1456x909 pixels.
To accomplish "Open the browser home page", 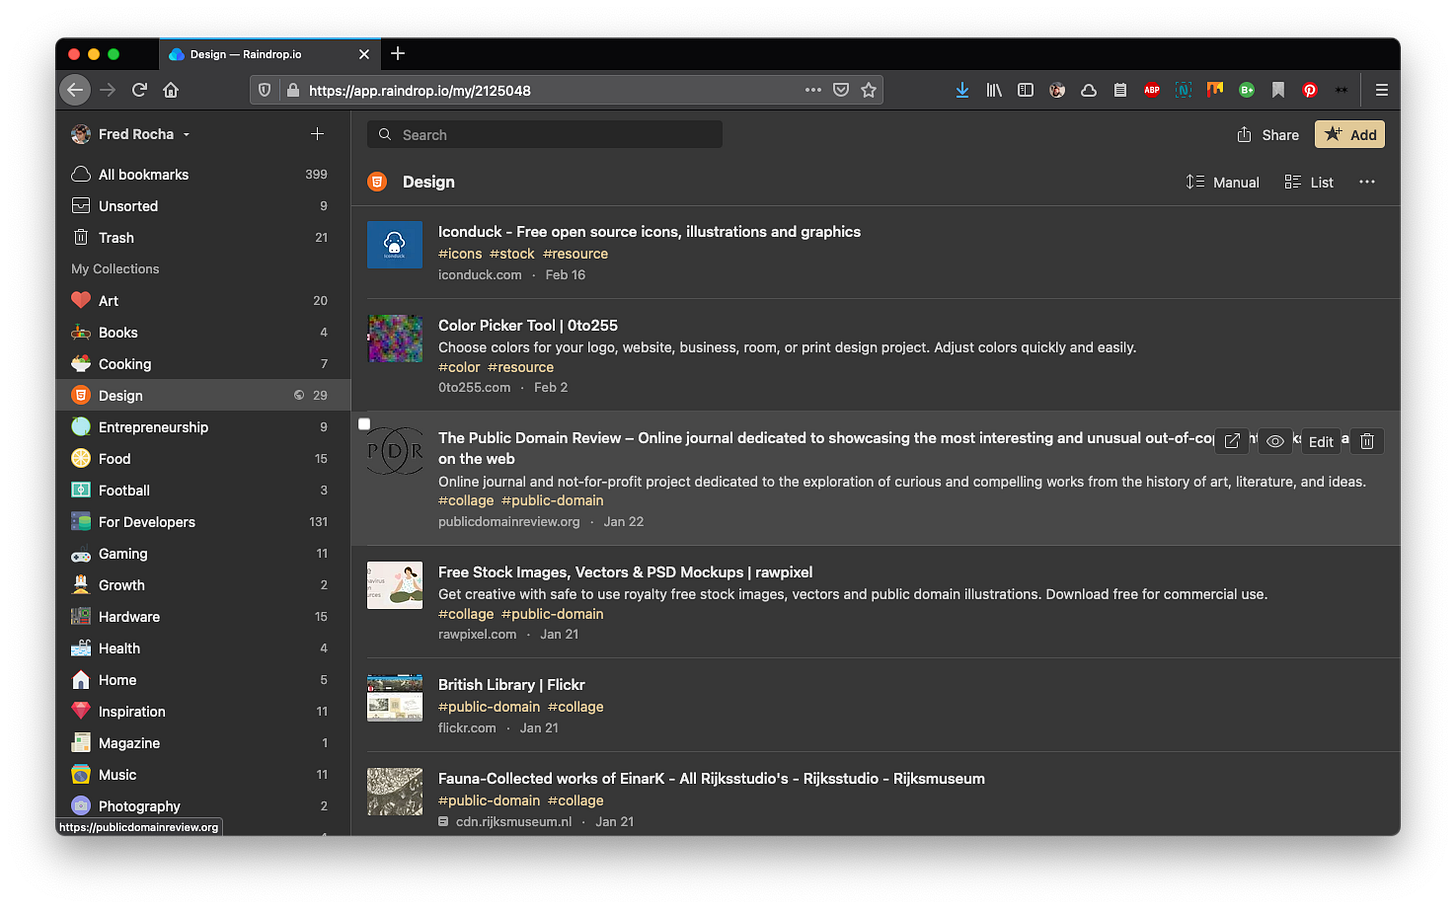I will tap(171, 90).
